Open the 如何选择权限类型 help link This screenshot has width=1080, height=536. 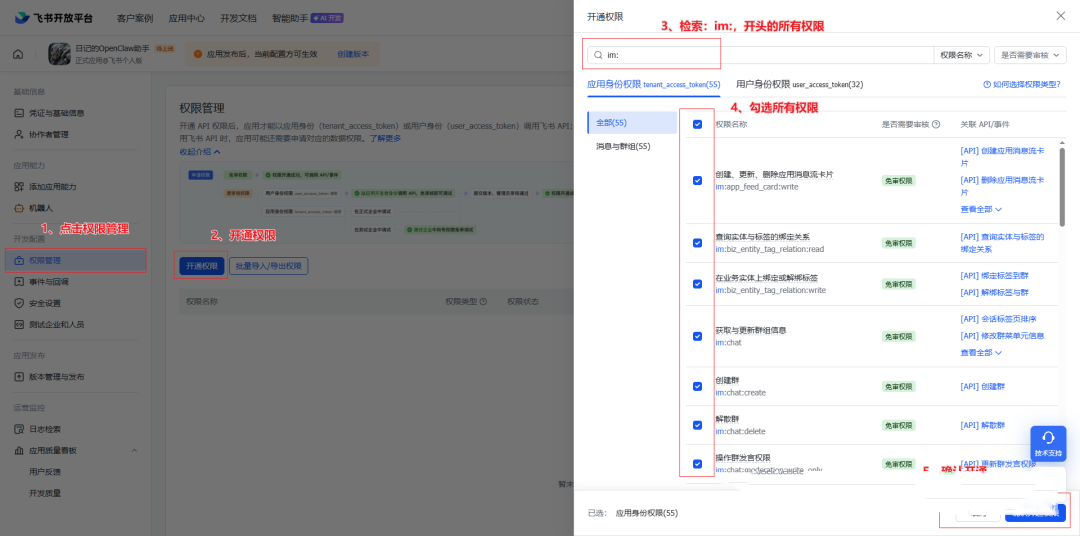pos(1022,84)
